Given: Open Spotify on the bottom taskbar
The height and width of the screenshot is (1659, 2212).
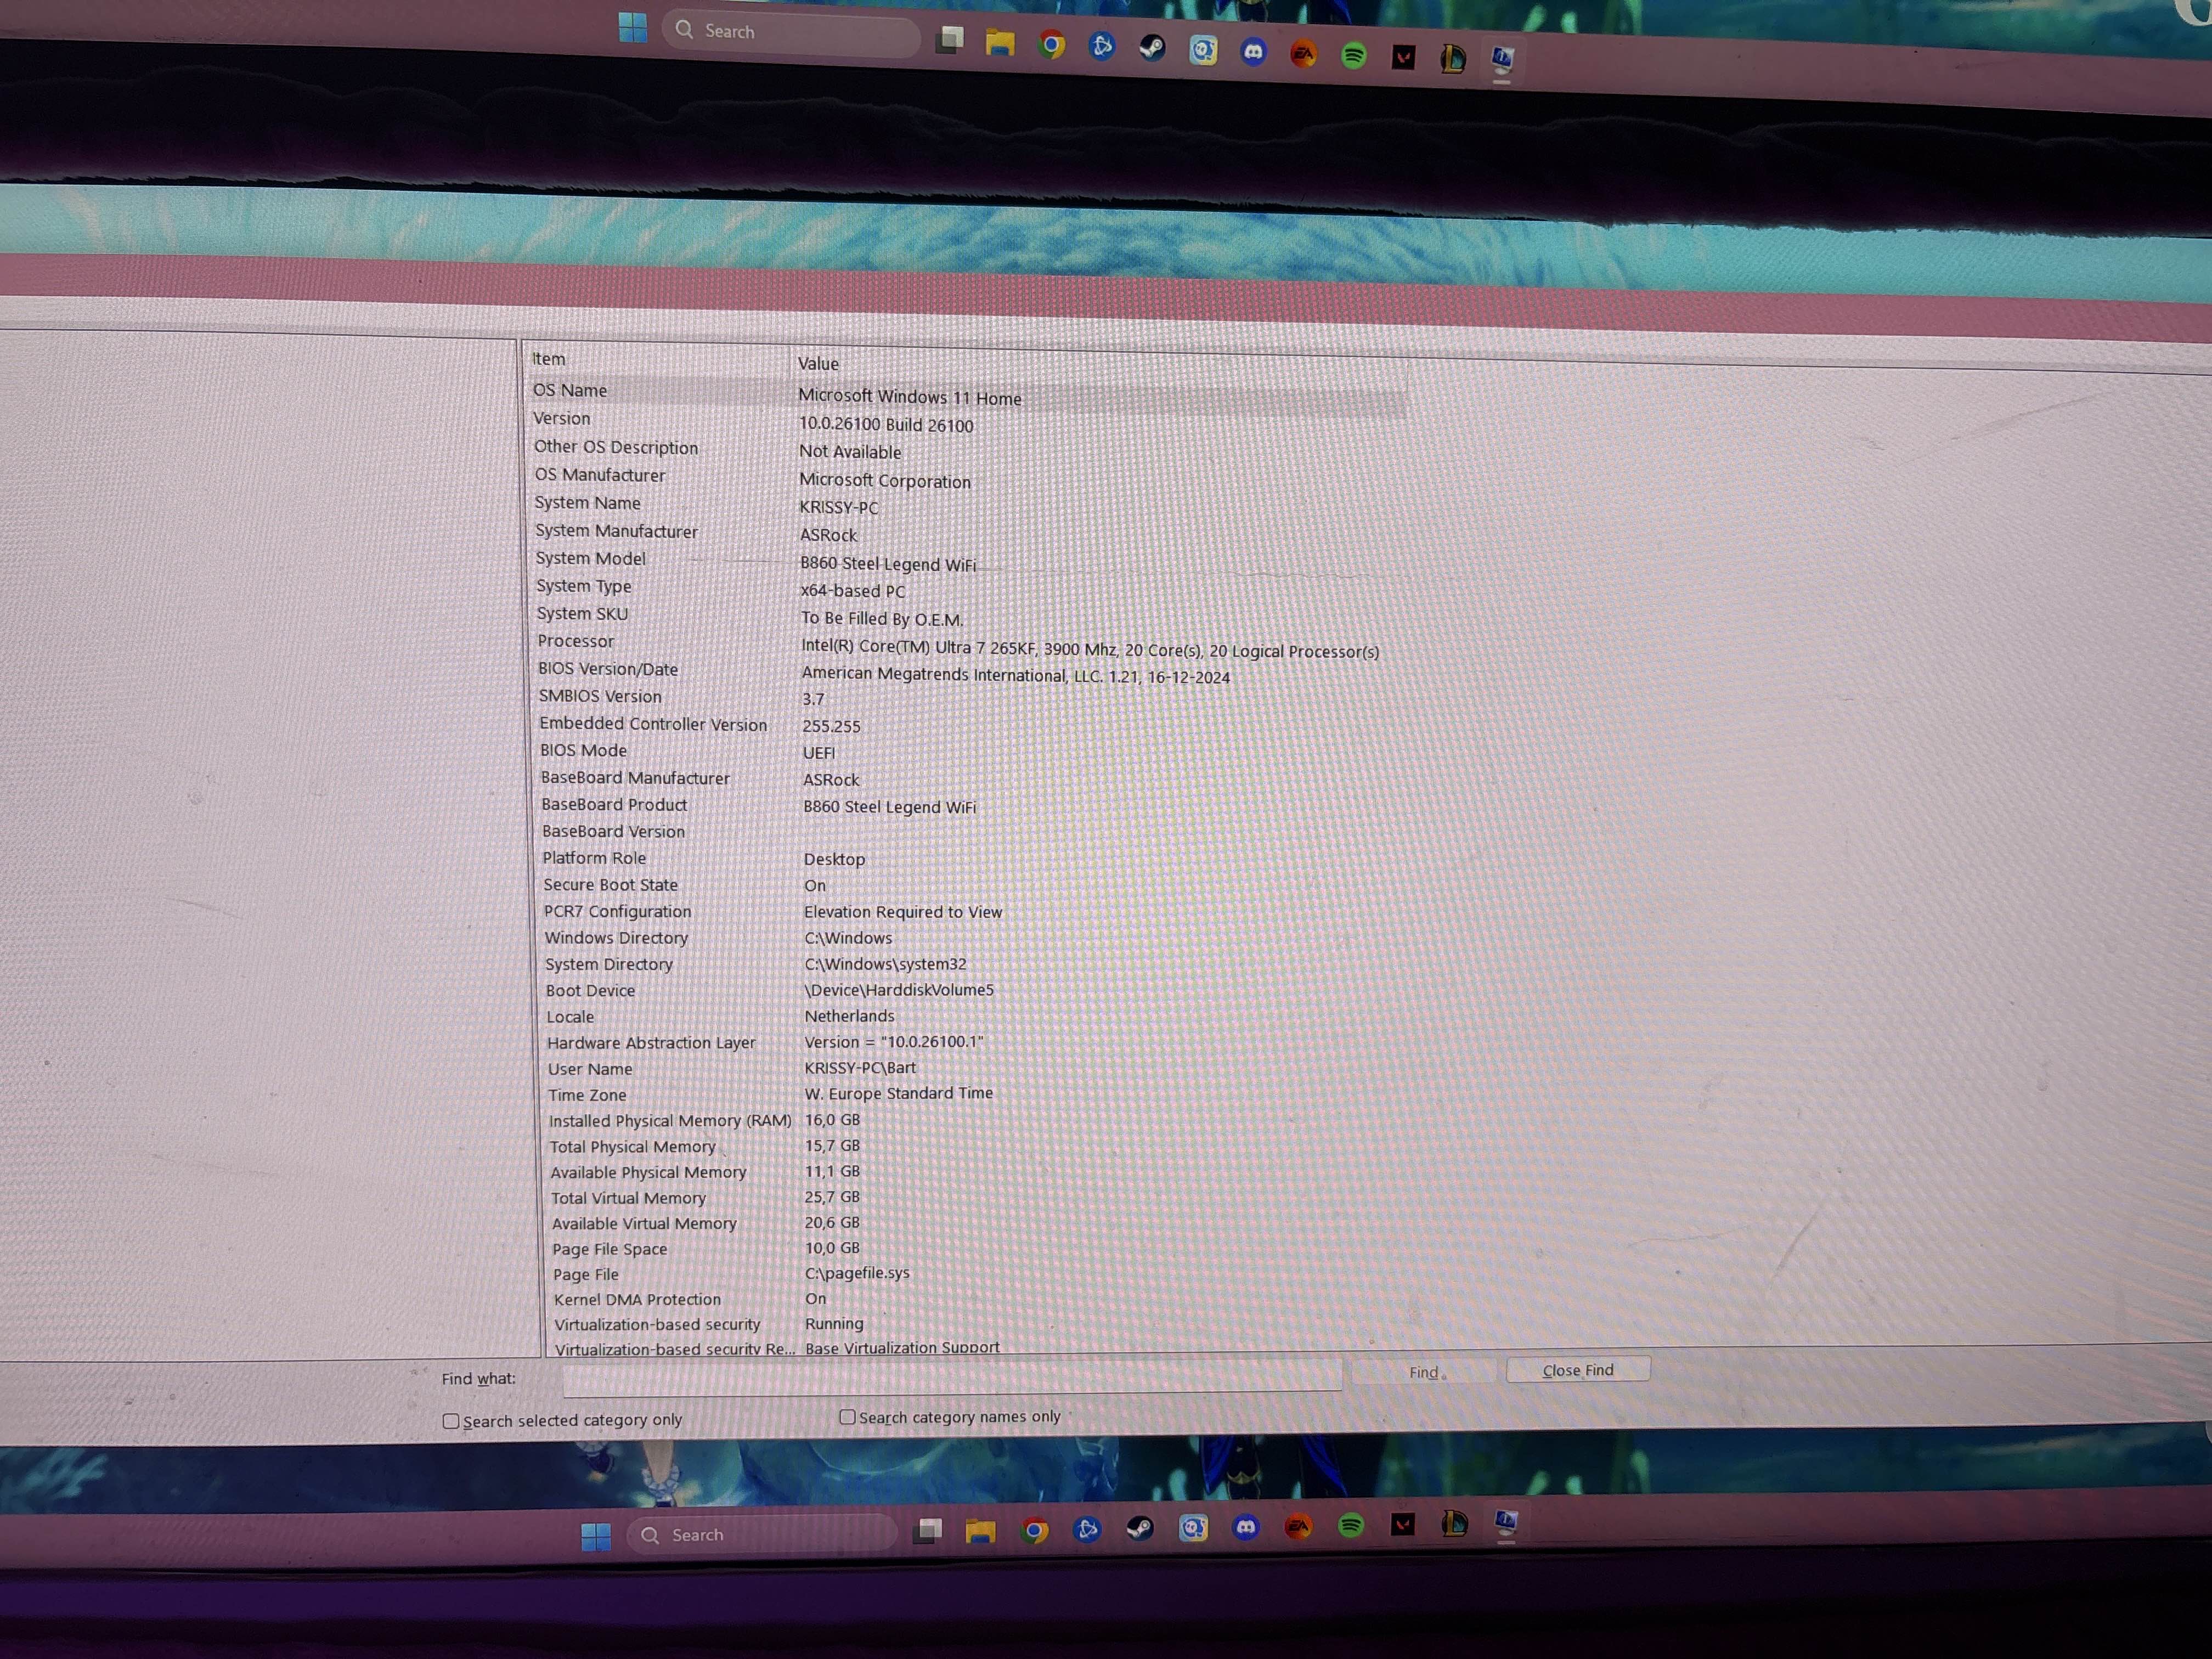Looking at the screenshot, I should click(x=1351, y=1525).
